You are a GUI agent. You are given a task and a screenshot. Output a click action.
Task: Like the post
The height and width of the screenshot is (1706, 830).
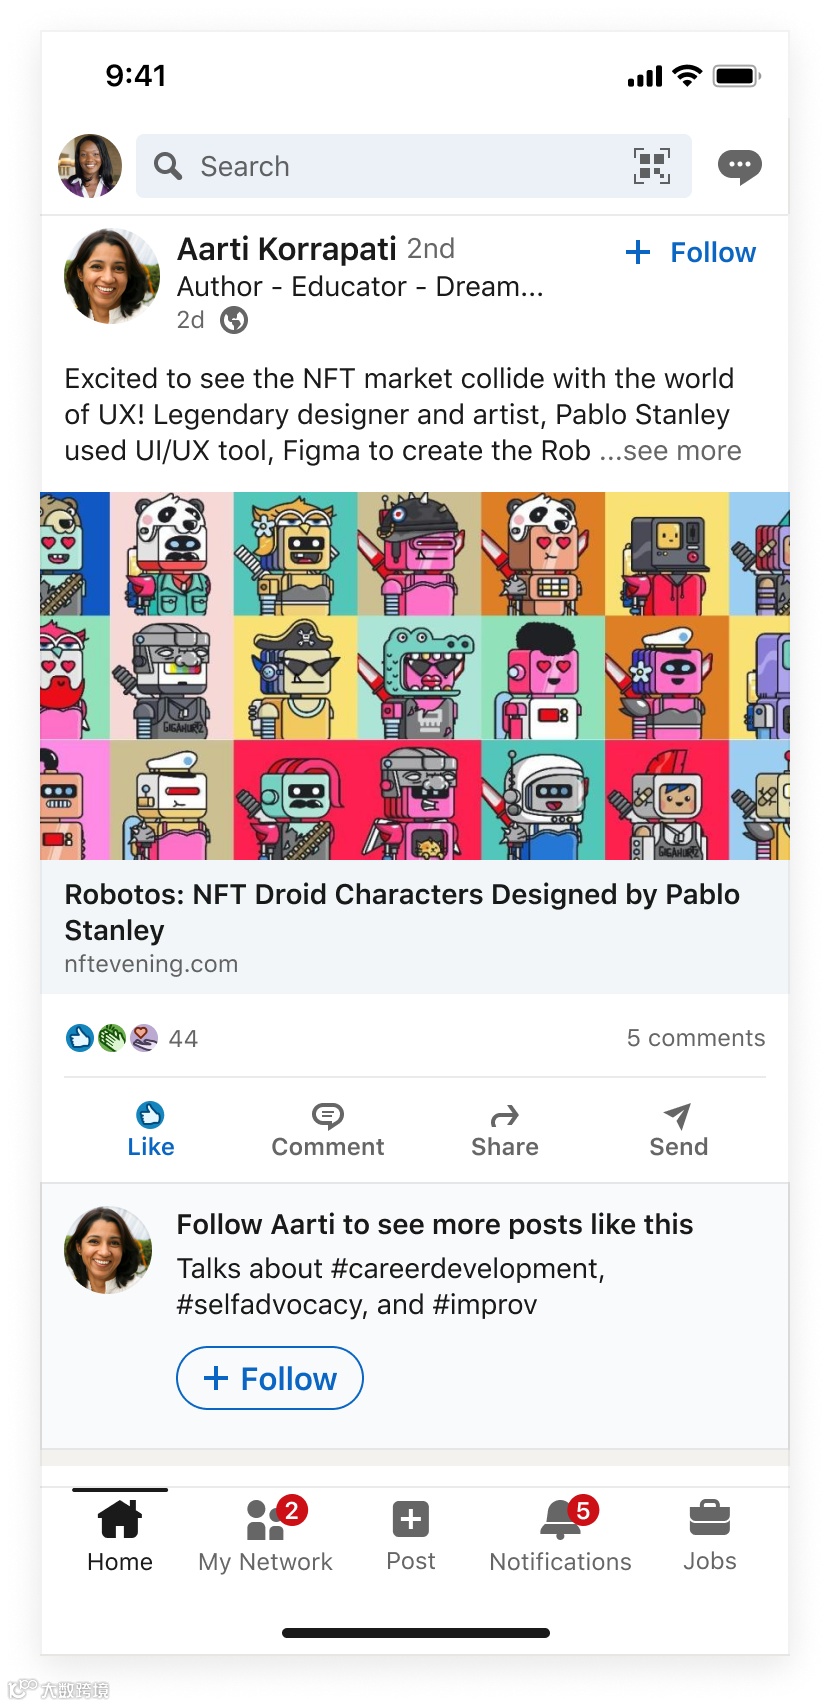(150, 1130)
